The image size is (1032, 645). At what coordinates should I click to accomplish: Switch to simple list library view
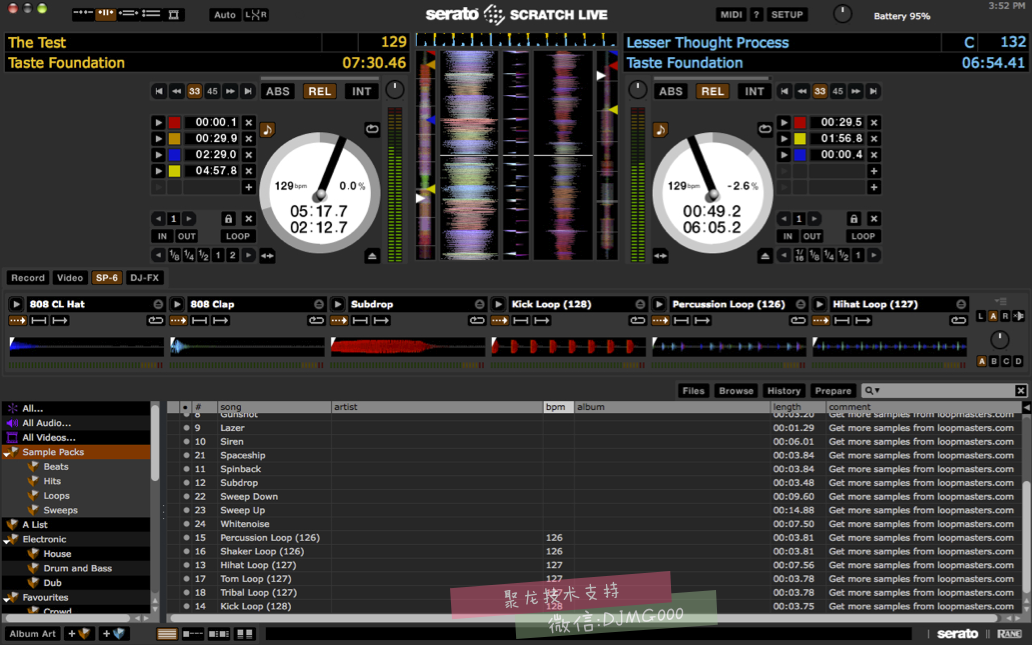point(167,634)
